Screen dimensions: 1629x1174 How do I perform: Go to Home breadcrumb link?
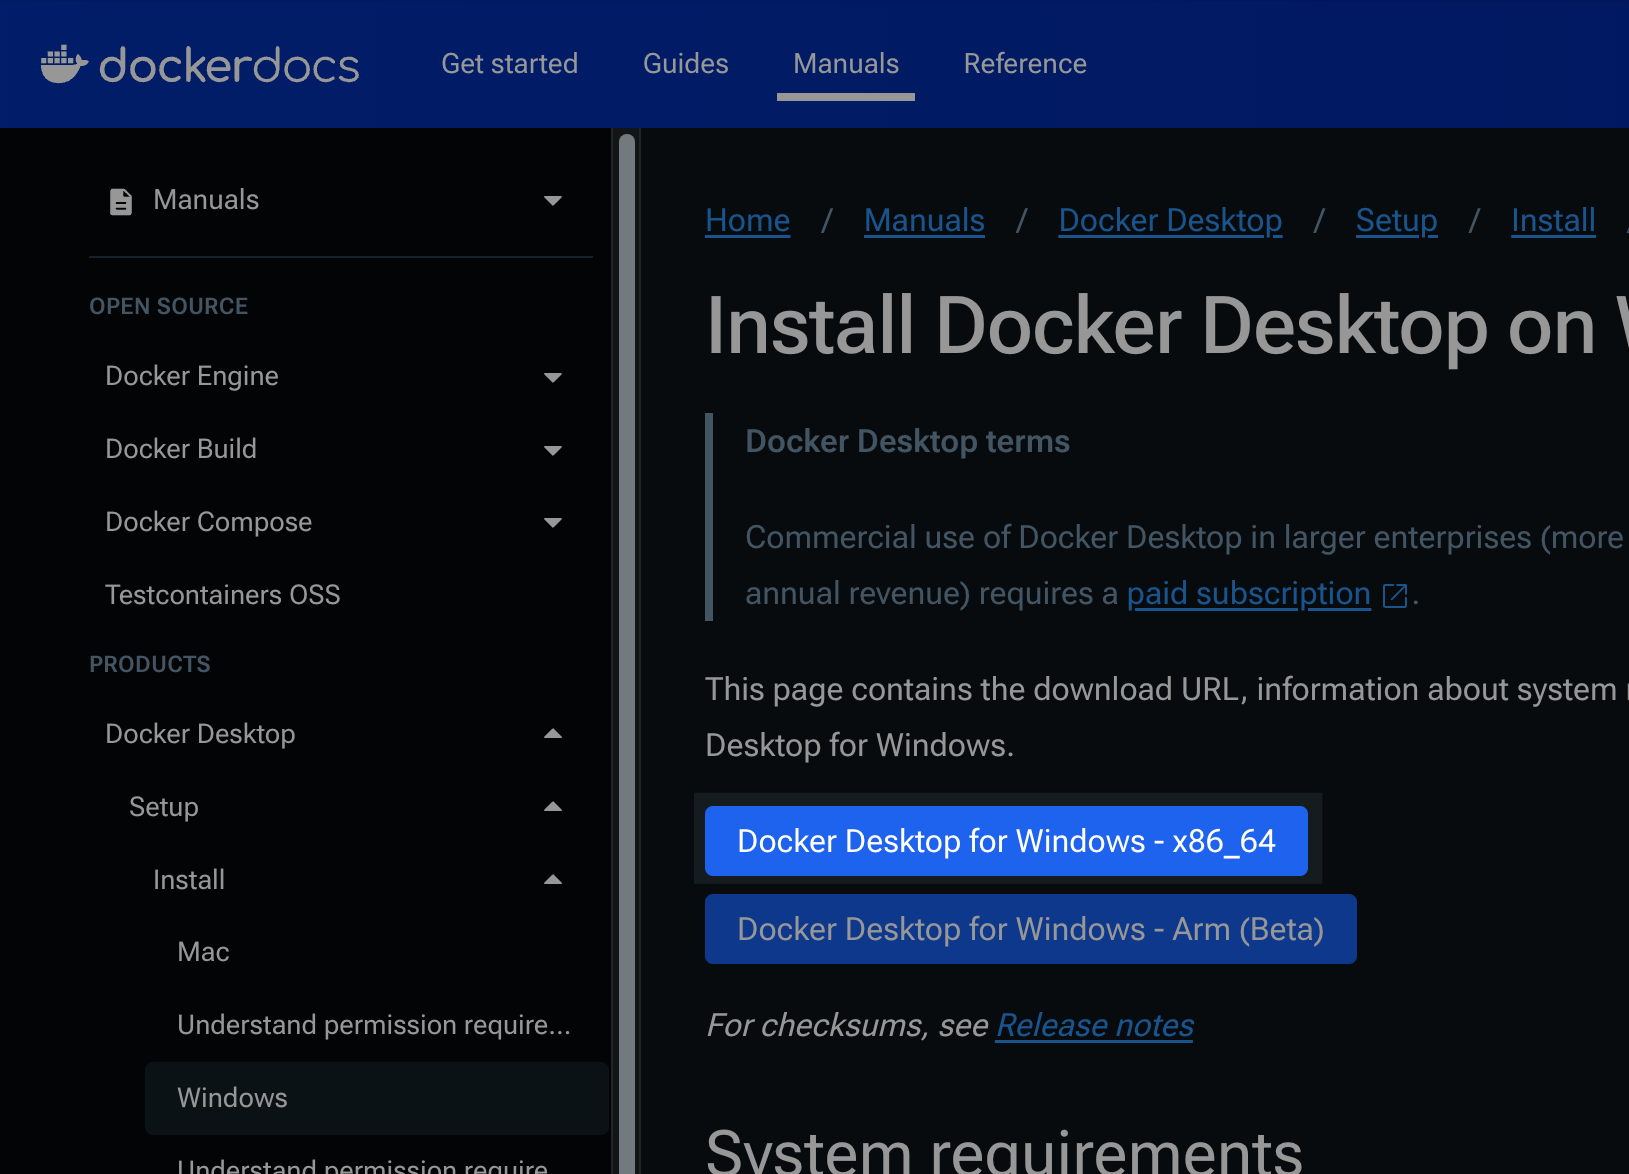click(747, 220)
